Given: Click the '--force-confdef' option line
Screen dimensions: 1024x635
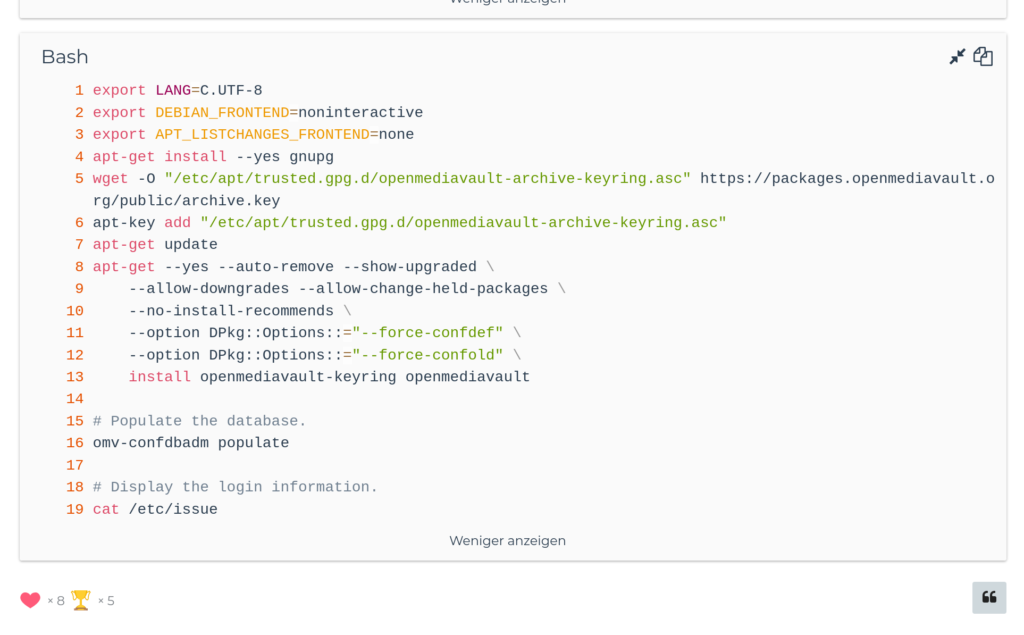Looking at the screenshot, I should coord(325,333).
